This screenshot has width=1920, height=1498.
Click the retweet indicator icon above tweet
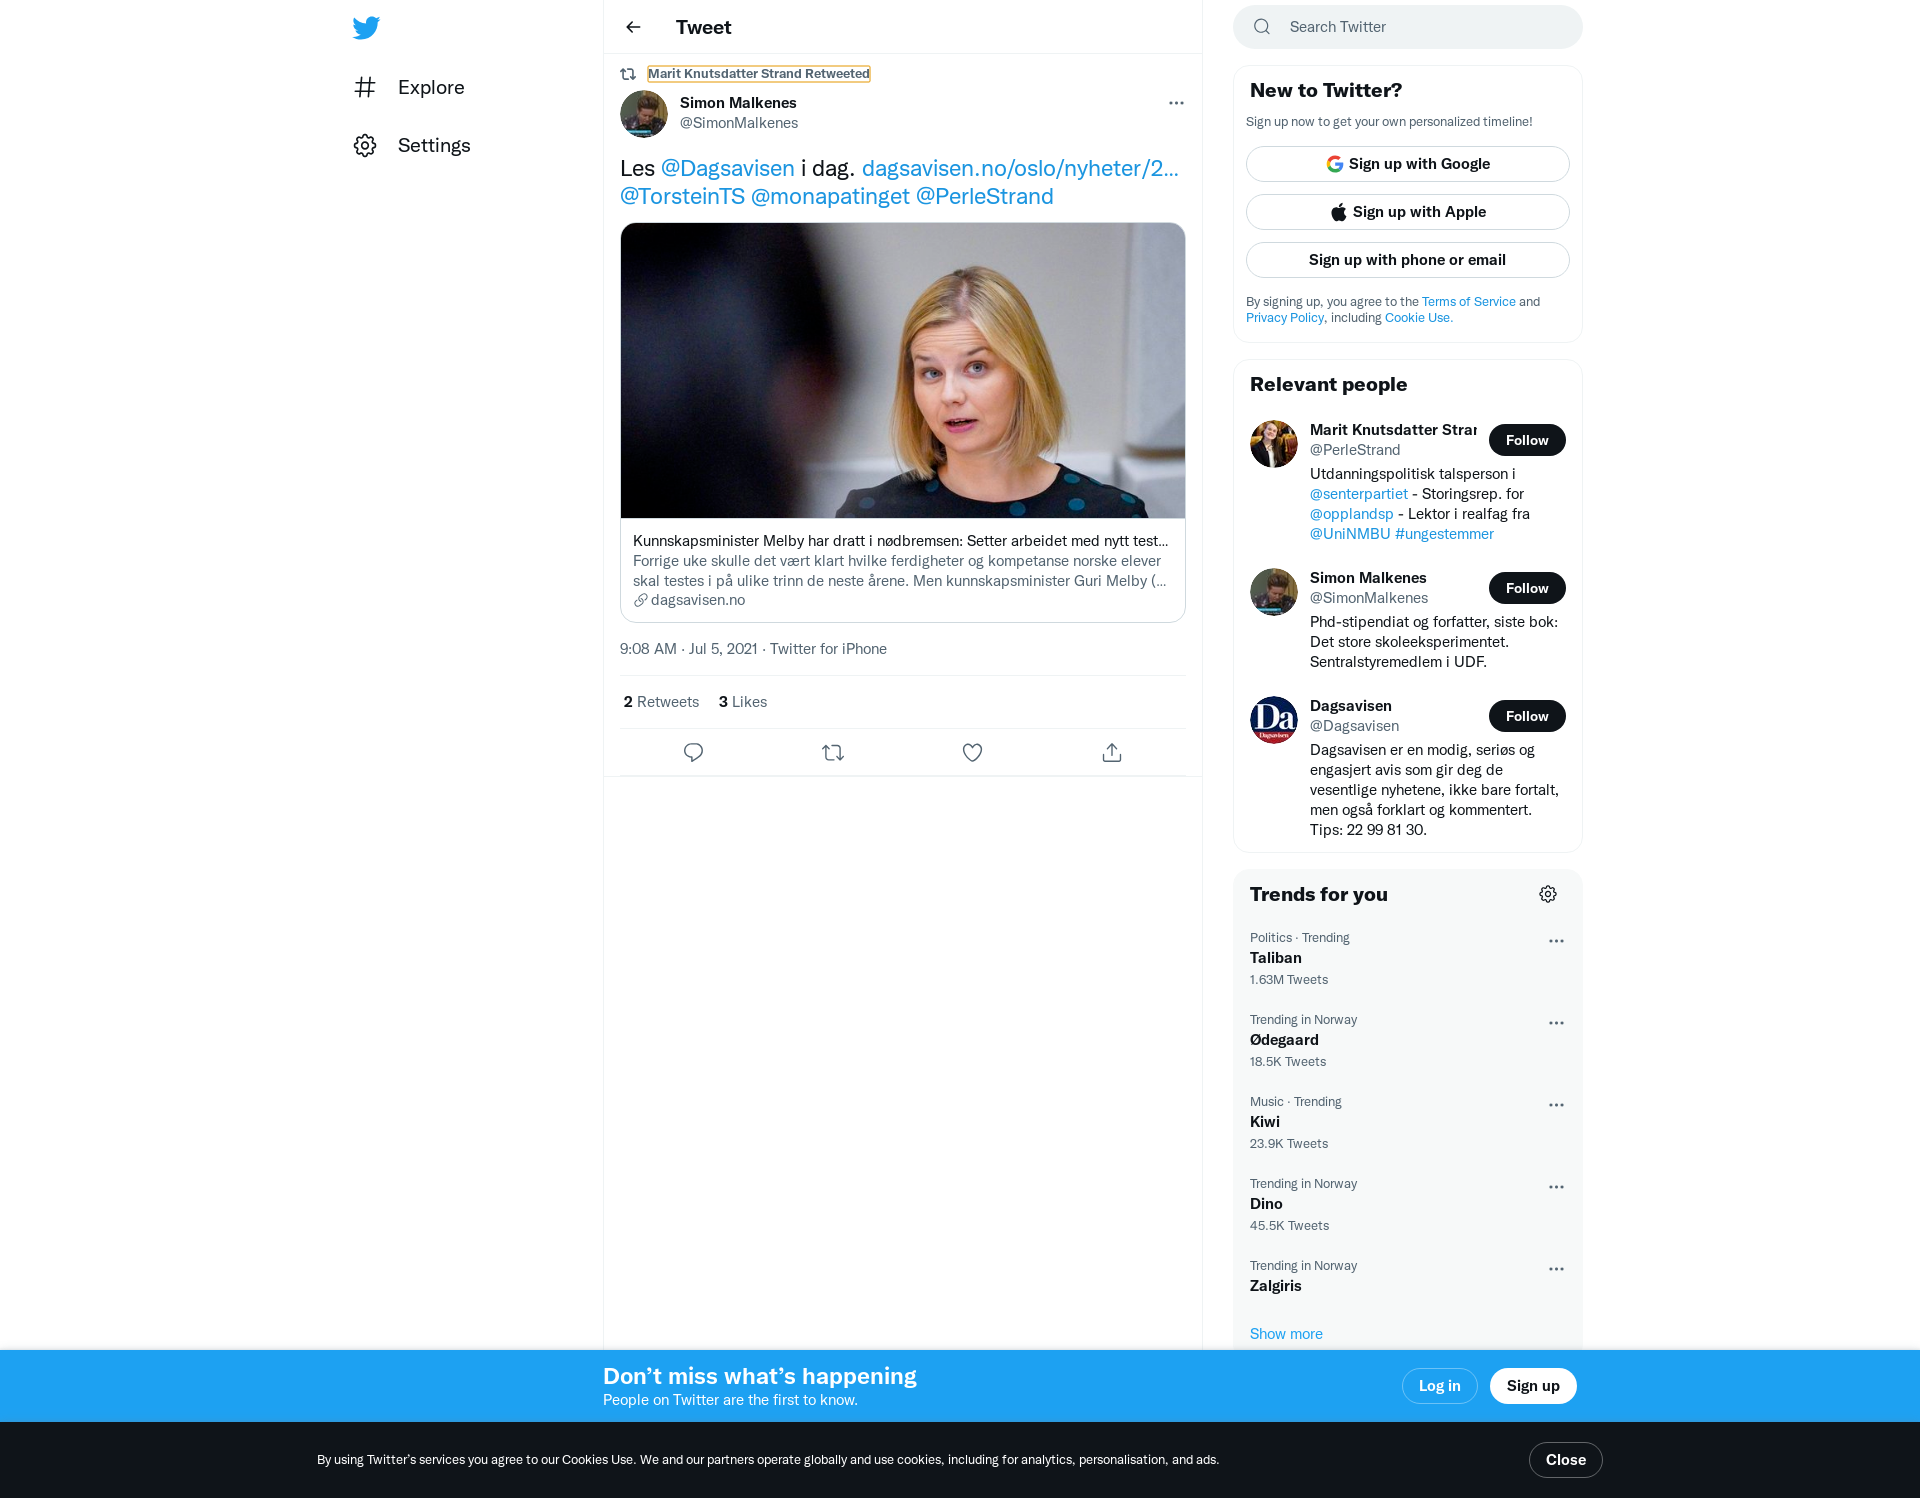click(x=628, y=74)
